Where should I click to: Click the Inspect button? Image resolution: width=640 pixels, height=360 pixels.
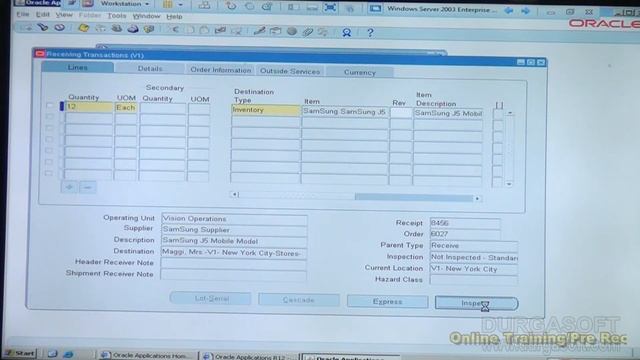click(476, 303)
